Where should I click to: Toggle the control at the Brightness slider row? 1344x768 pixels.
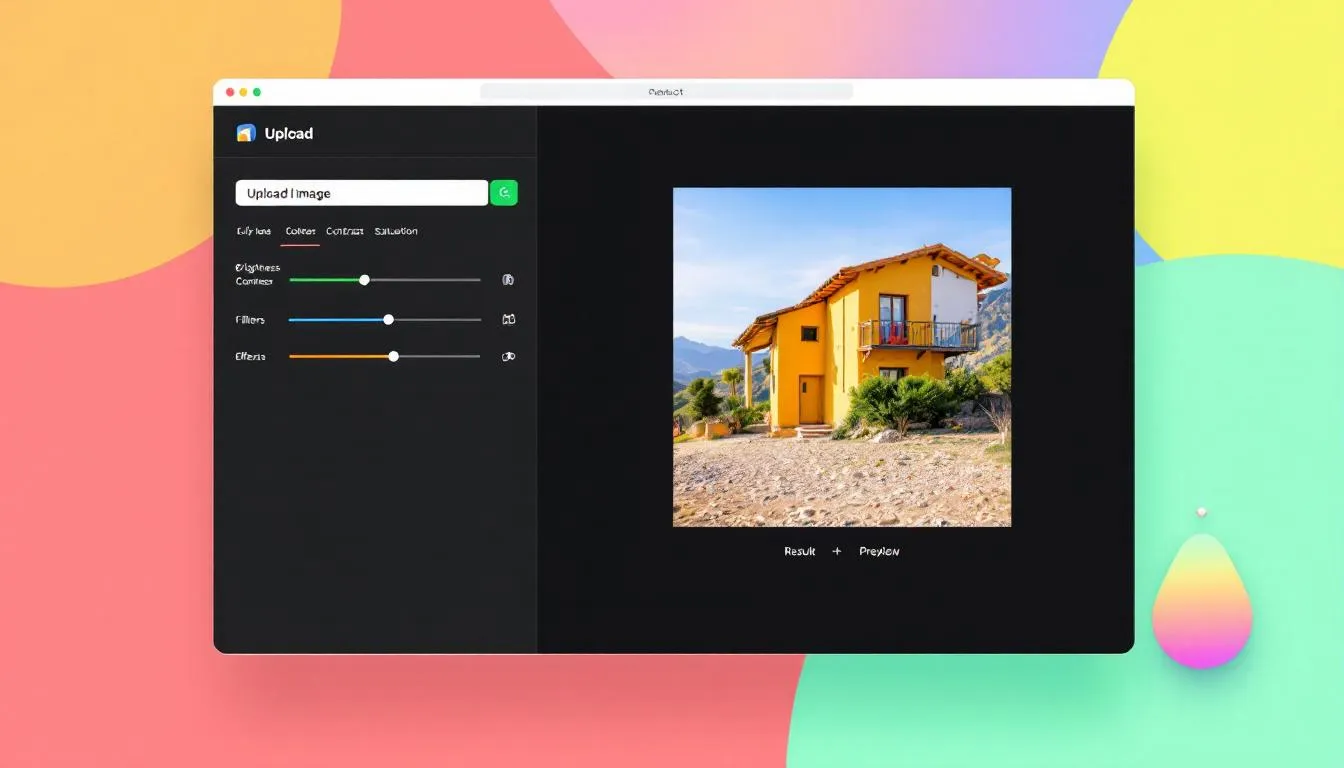tap(508, 280)
